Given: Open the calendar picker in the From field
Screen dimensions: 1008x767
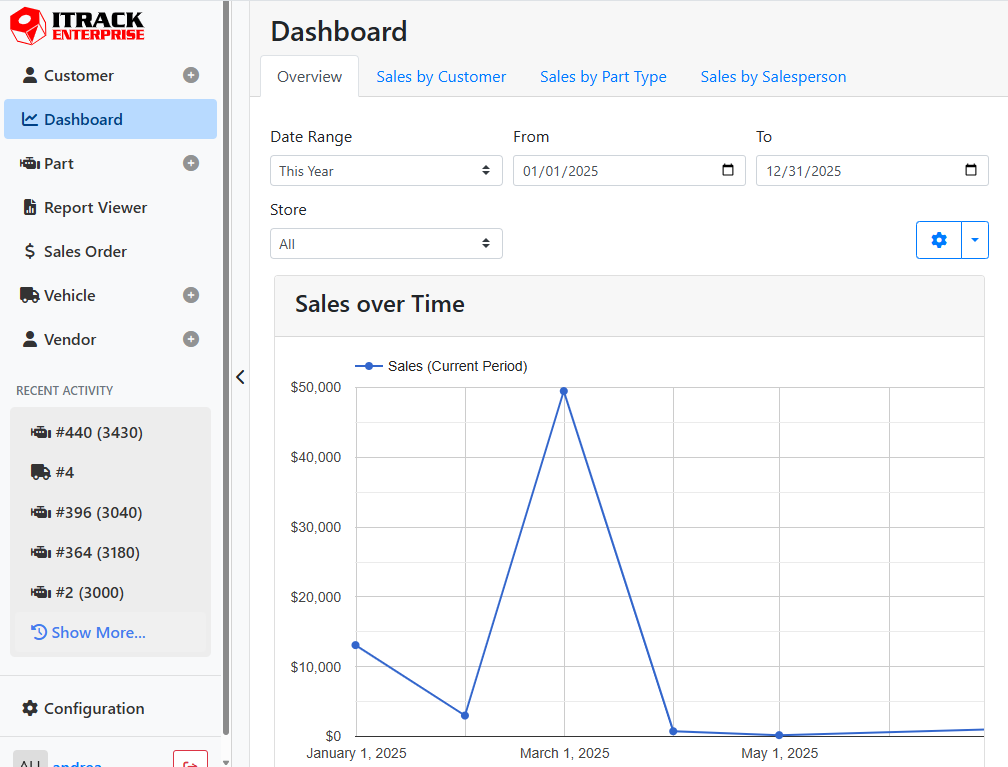Looking at the screenshot, I should (728, 170).
